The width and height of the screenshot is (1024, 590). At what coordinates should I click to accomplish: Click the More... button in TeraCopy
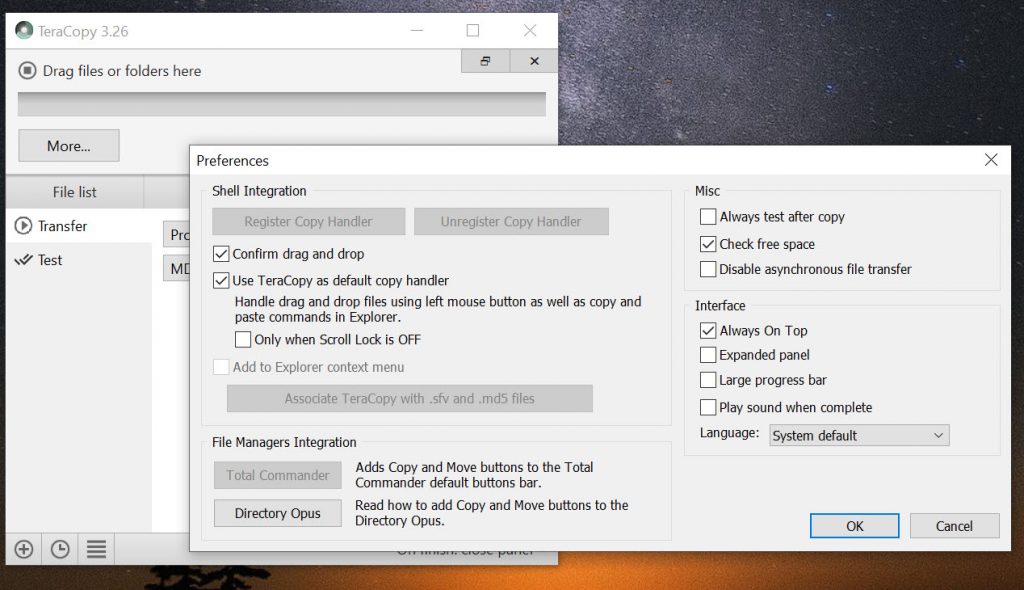point(69,146)
